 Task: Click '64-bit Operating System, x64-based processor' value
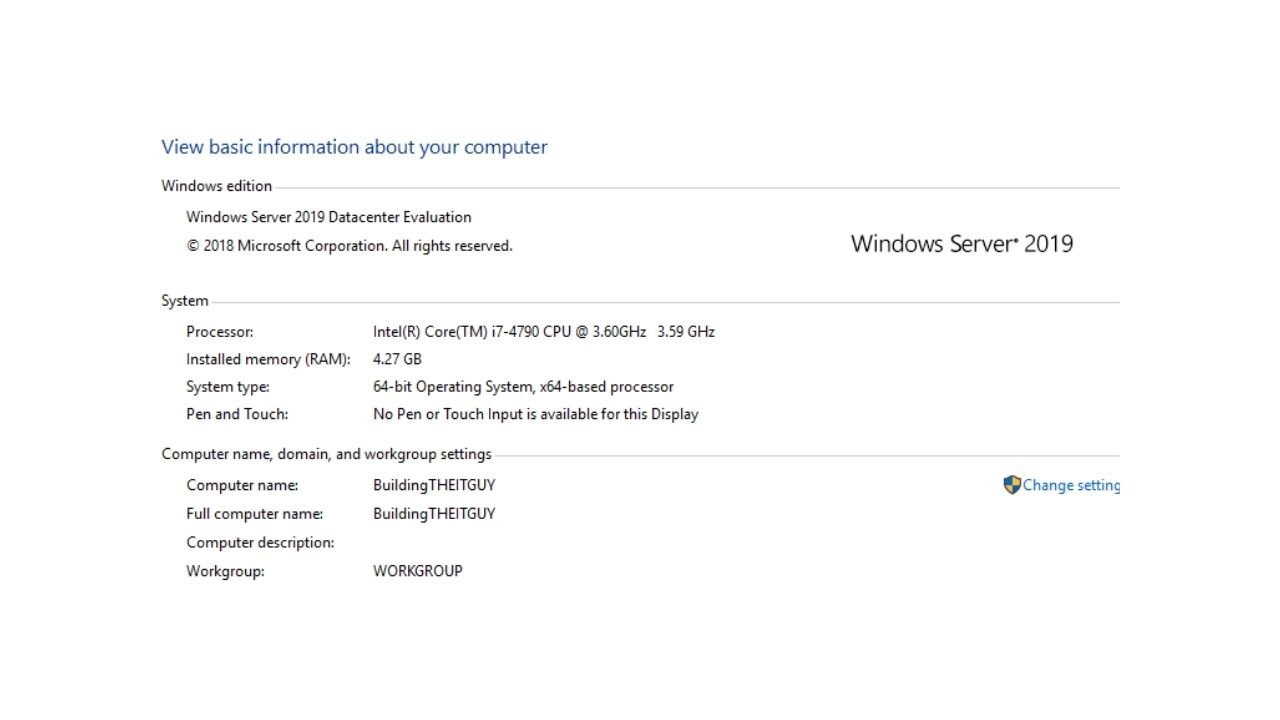pos(523,387)
